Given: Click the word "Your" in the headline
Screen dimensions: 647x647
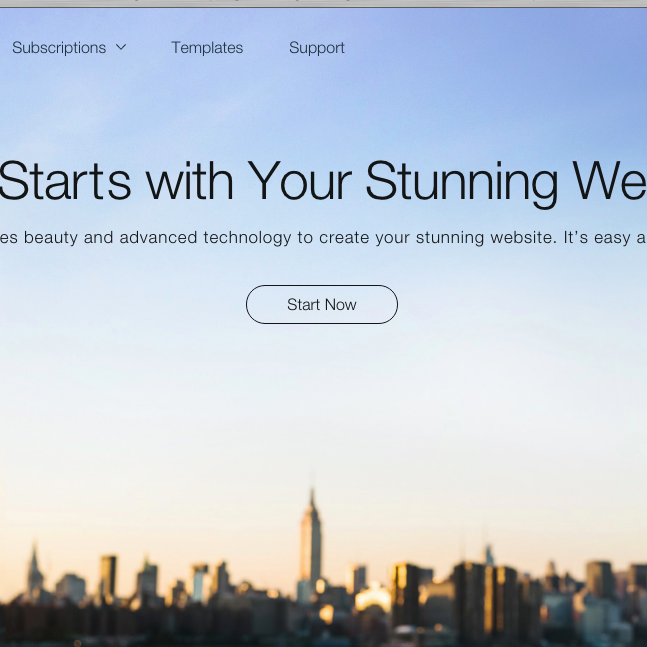Looking at the screenshot, I should pos(300,181).
